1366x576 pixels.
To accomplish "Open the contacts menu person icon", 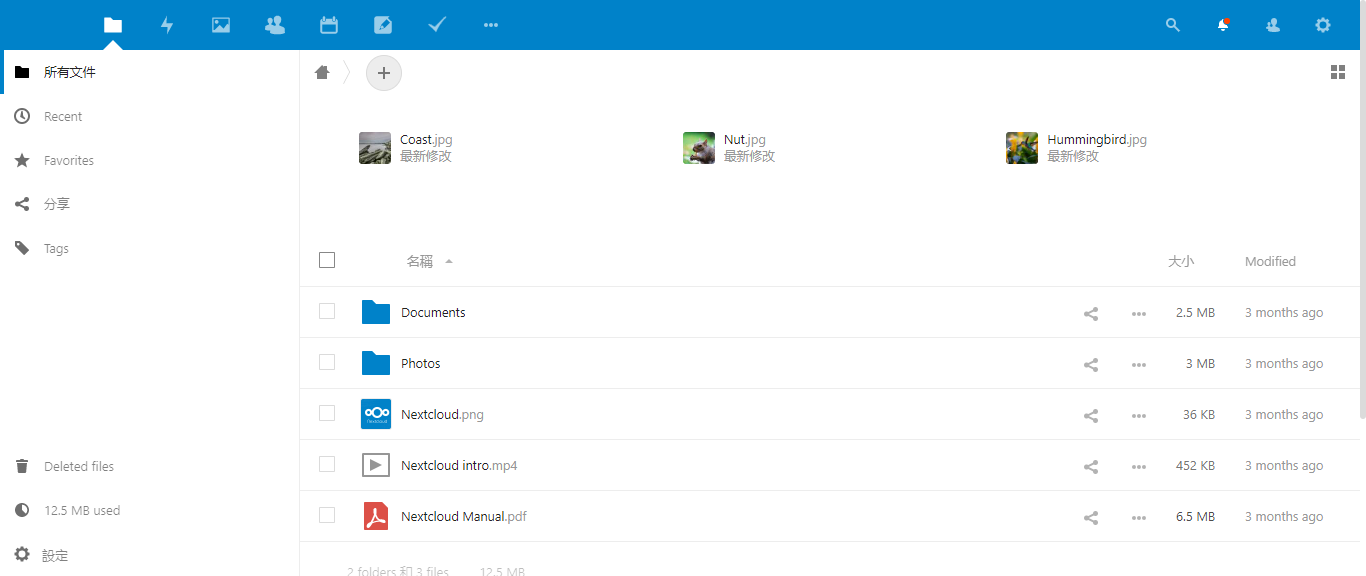I will 1273,25.
